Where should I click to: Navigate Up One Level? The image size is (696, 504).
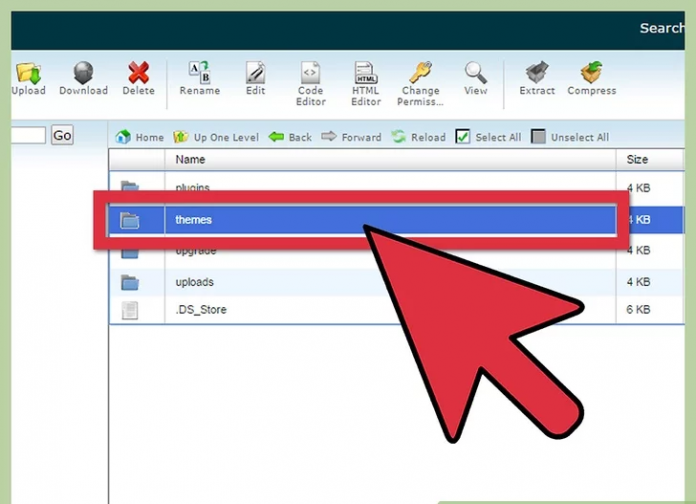click(x=216, y=137)
